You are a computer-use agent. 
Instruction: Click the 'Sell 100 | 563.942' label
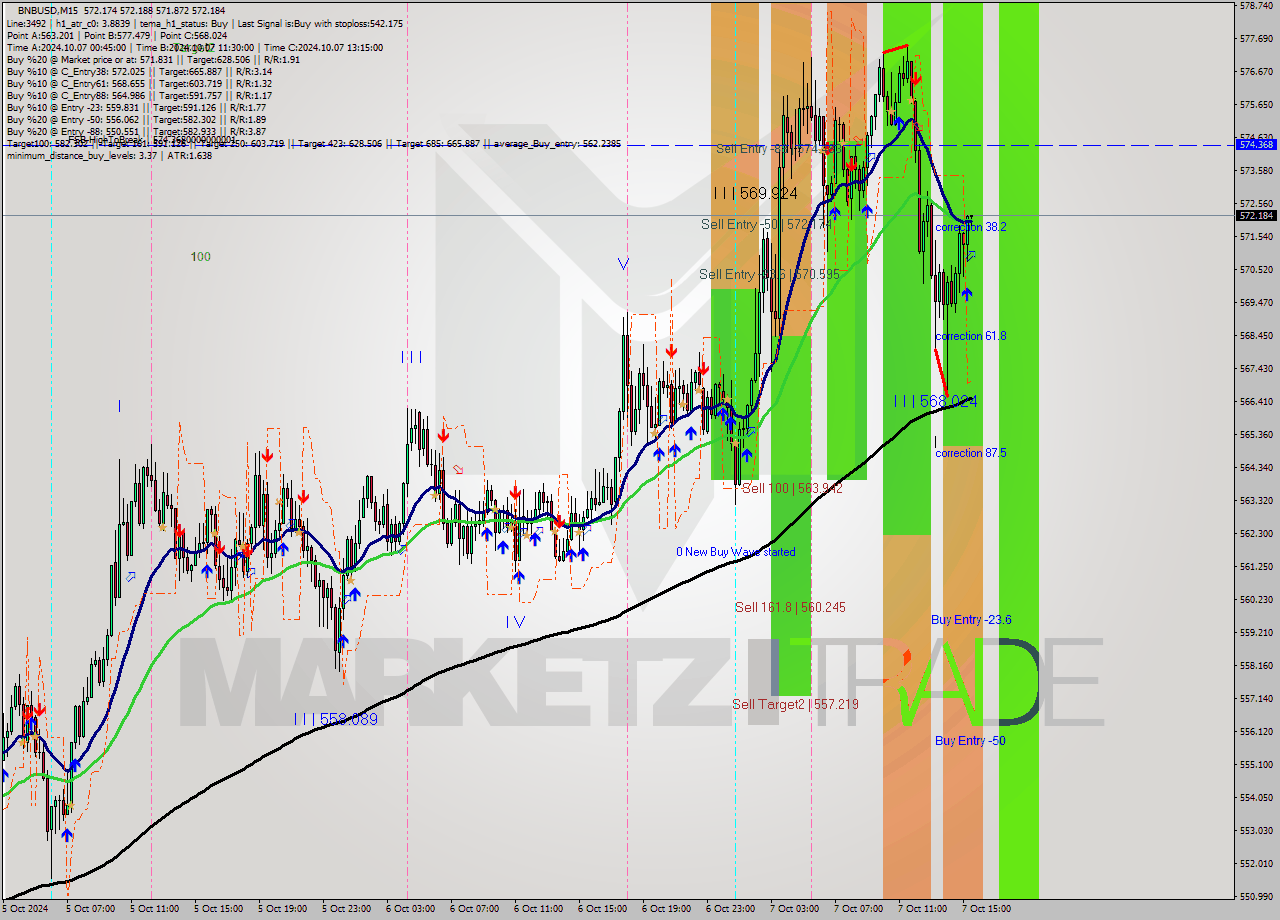point(792,488)
